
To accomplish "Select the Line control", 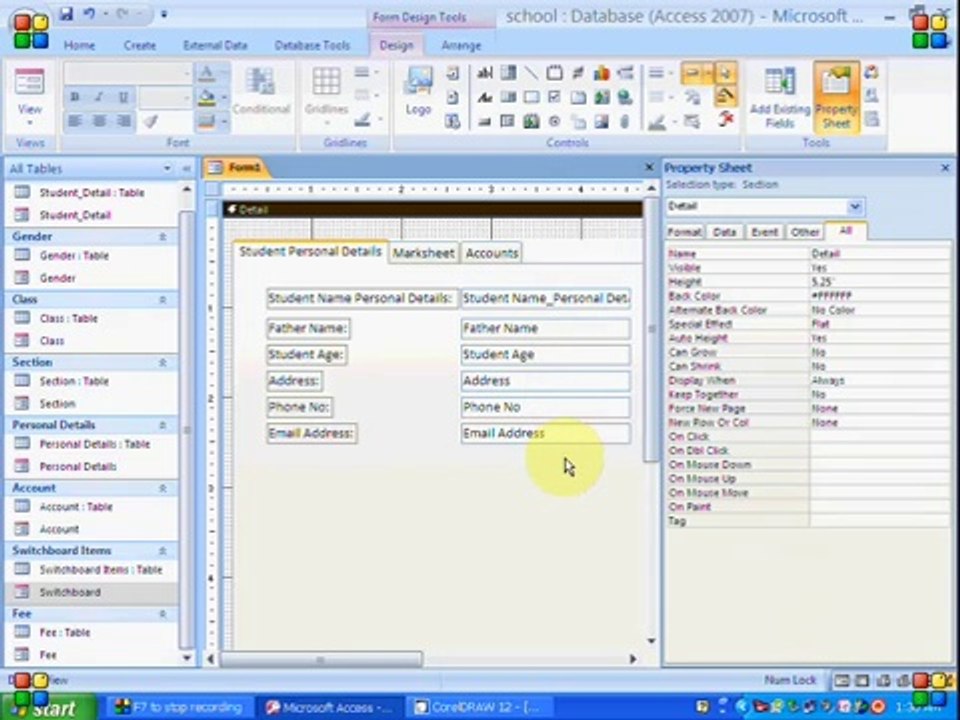I will [531, 73].
